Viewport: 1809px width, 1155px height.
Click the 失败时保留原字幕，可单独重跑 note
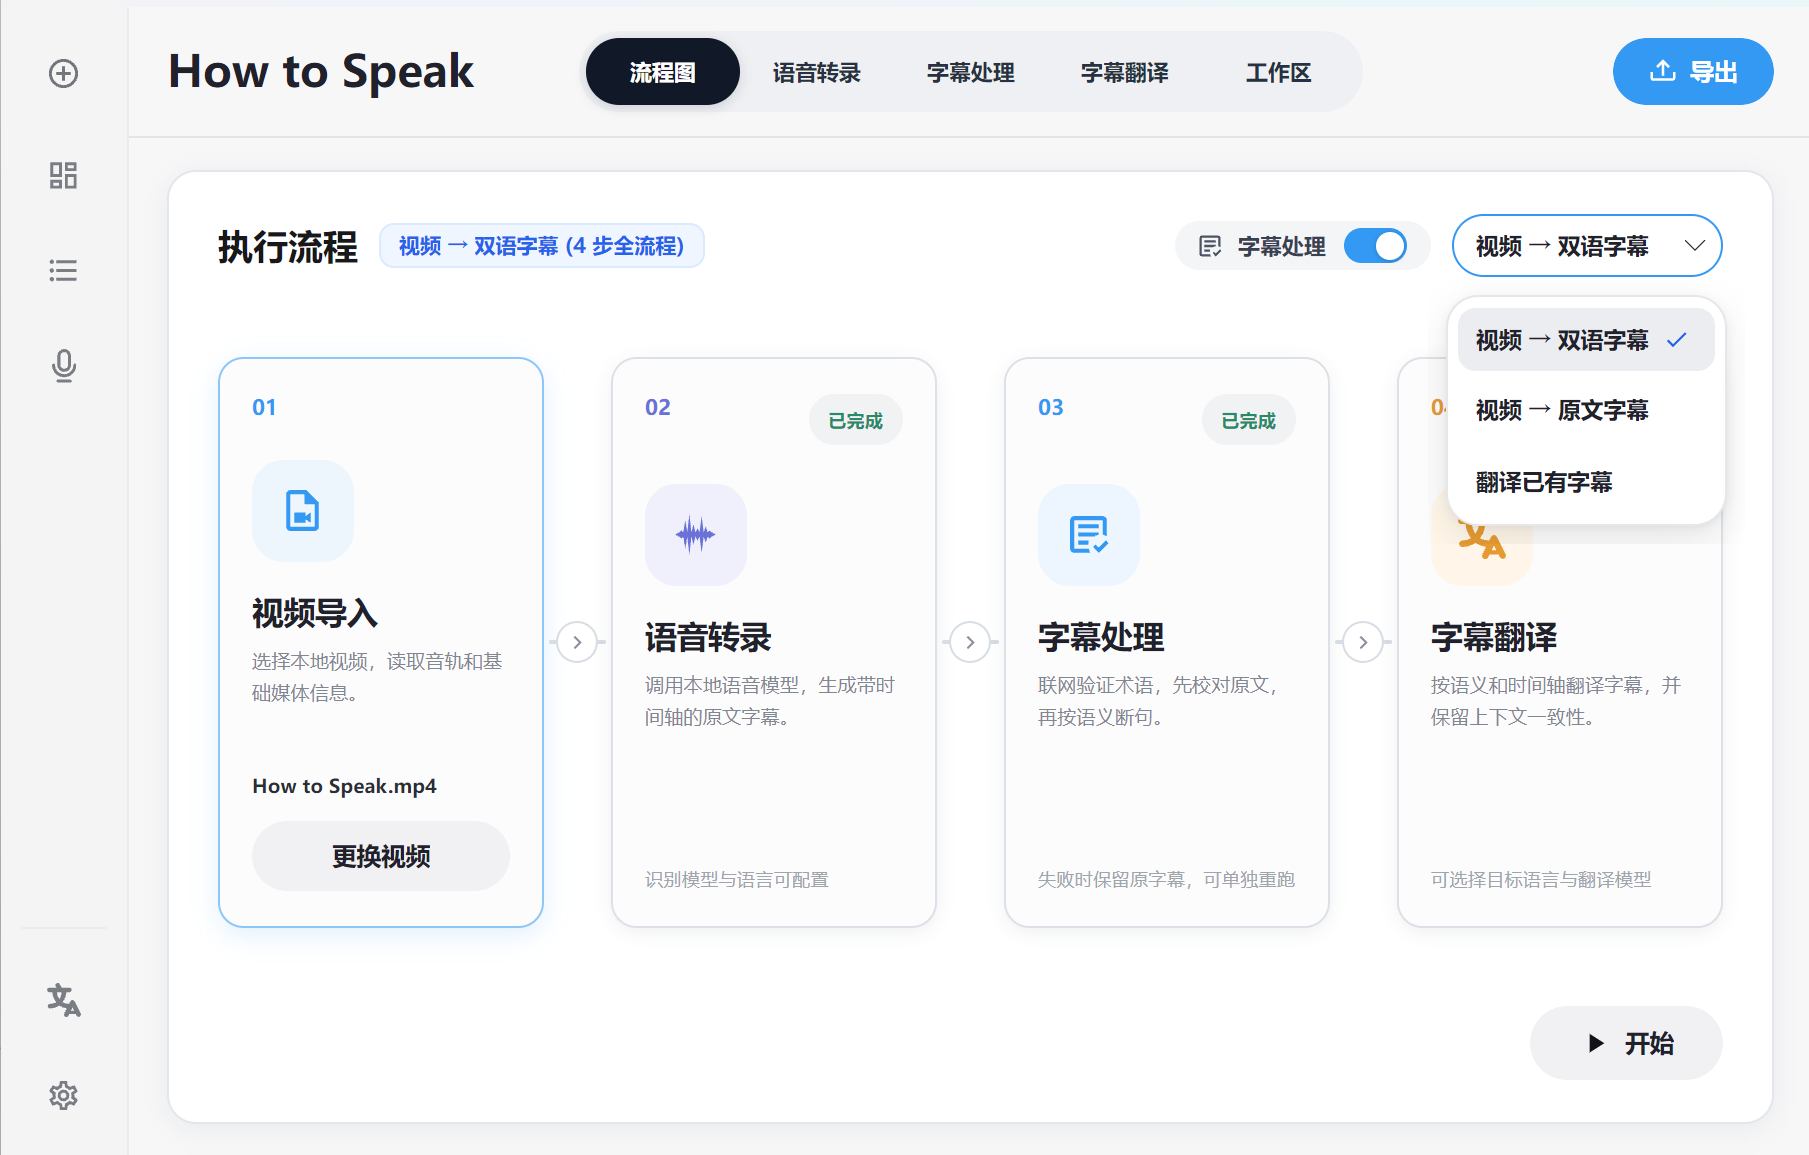tap(1166, 880)
